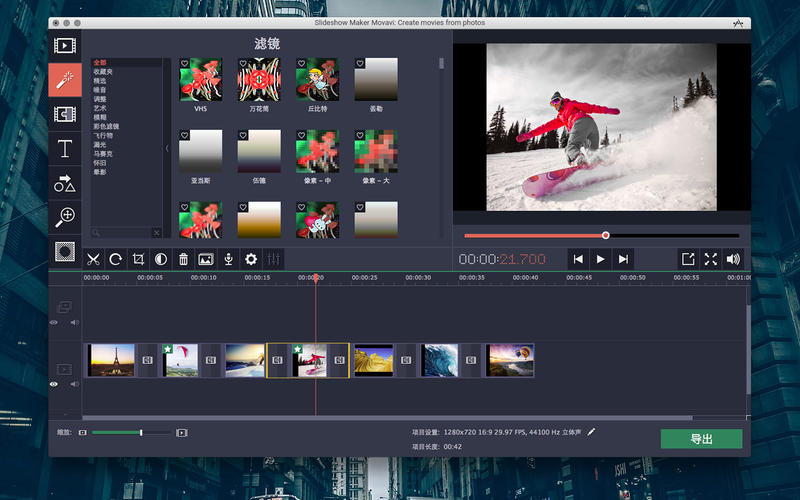Click the scissors split tool
Screen dimensions: 800x500
(x=93, y=259)
